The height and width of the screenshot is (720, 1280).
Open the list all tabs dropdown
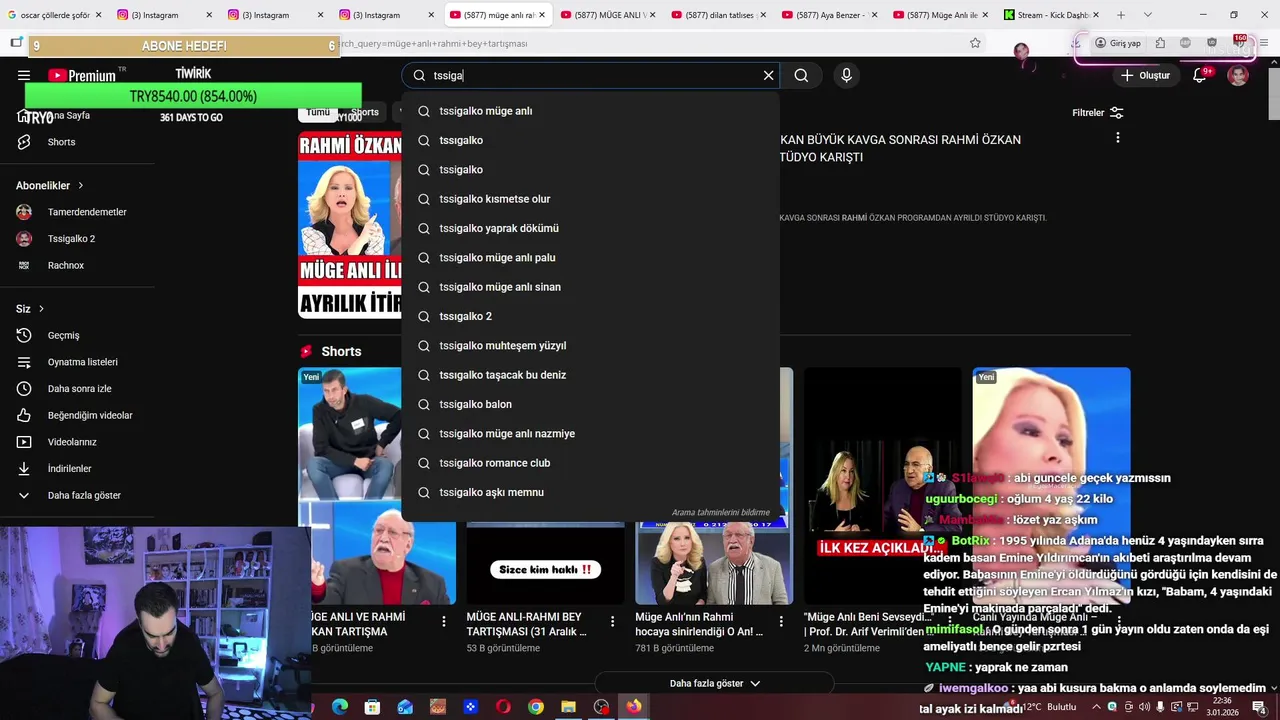click(x=1147, y=15)
